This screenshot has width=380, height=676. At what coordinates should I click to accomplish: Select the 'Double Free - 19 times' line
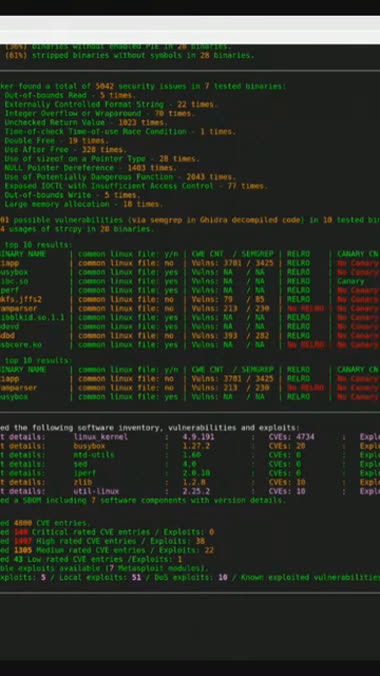pyautogui.click(x=57, y=141)
